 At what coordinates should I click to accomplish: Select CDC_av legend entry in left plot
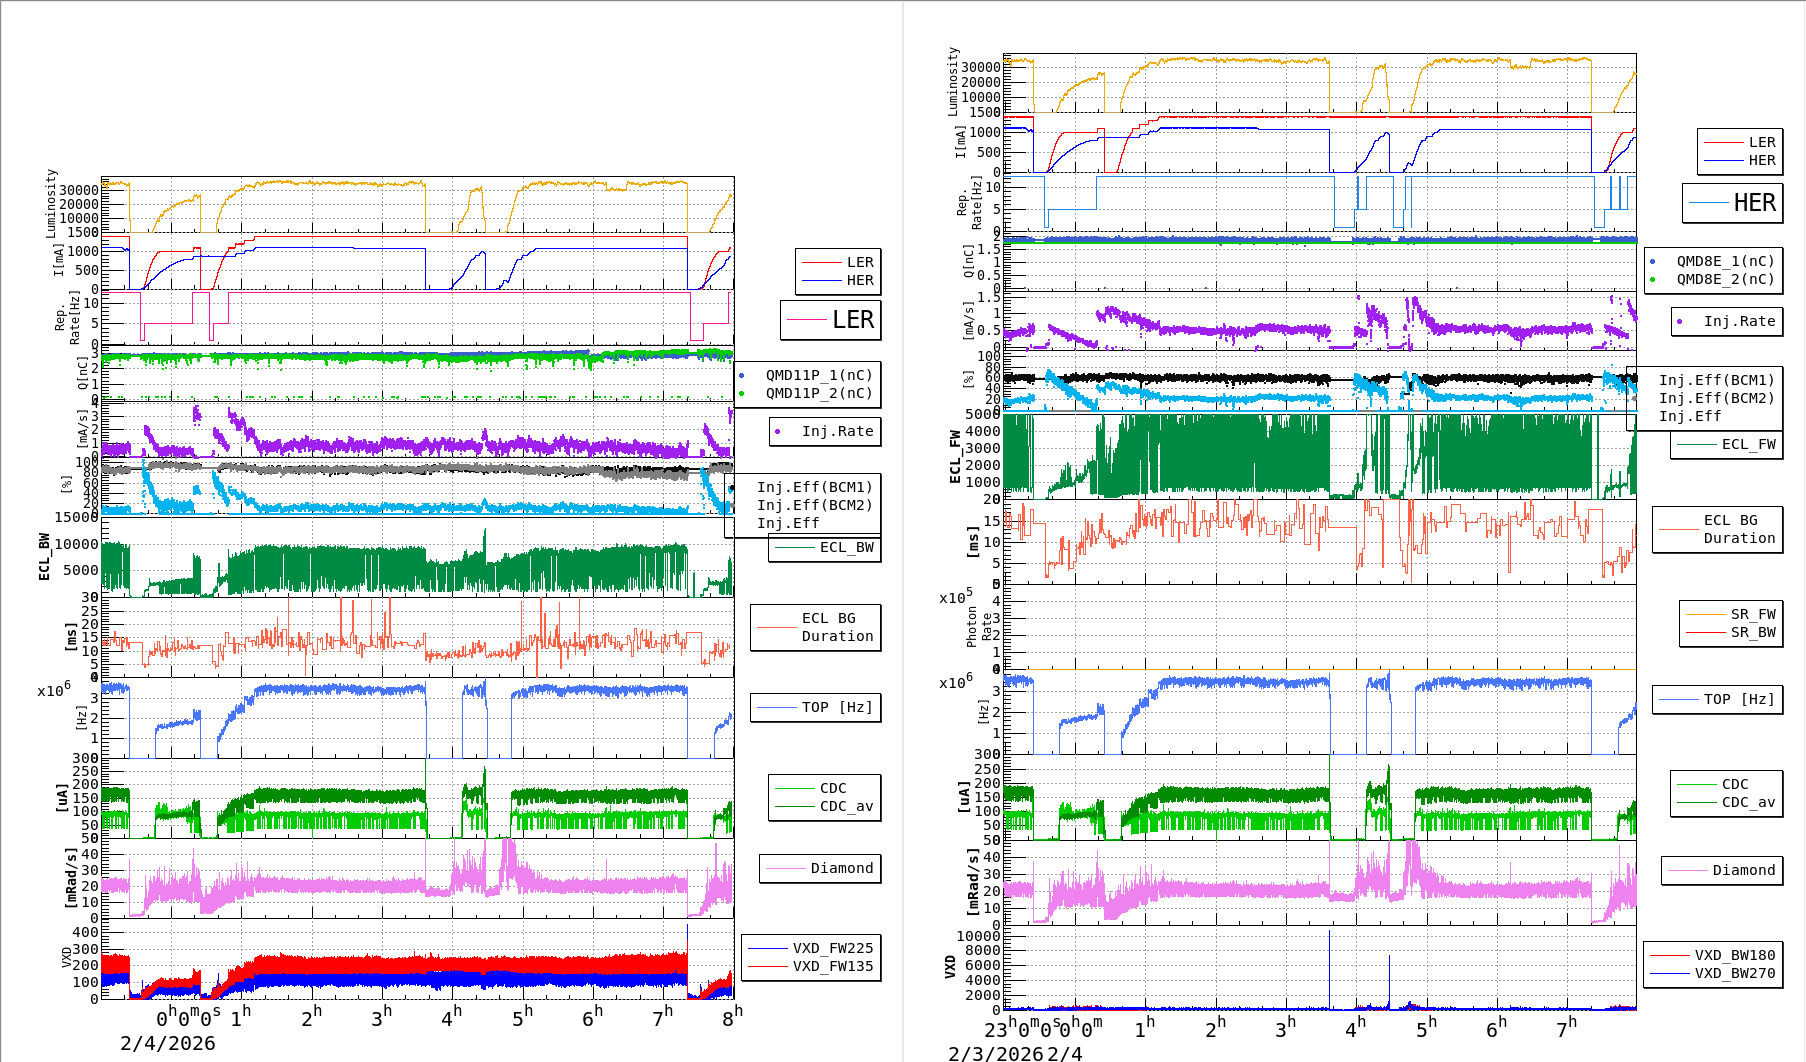(x=846, y=806)
